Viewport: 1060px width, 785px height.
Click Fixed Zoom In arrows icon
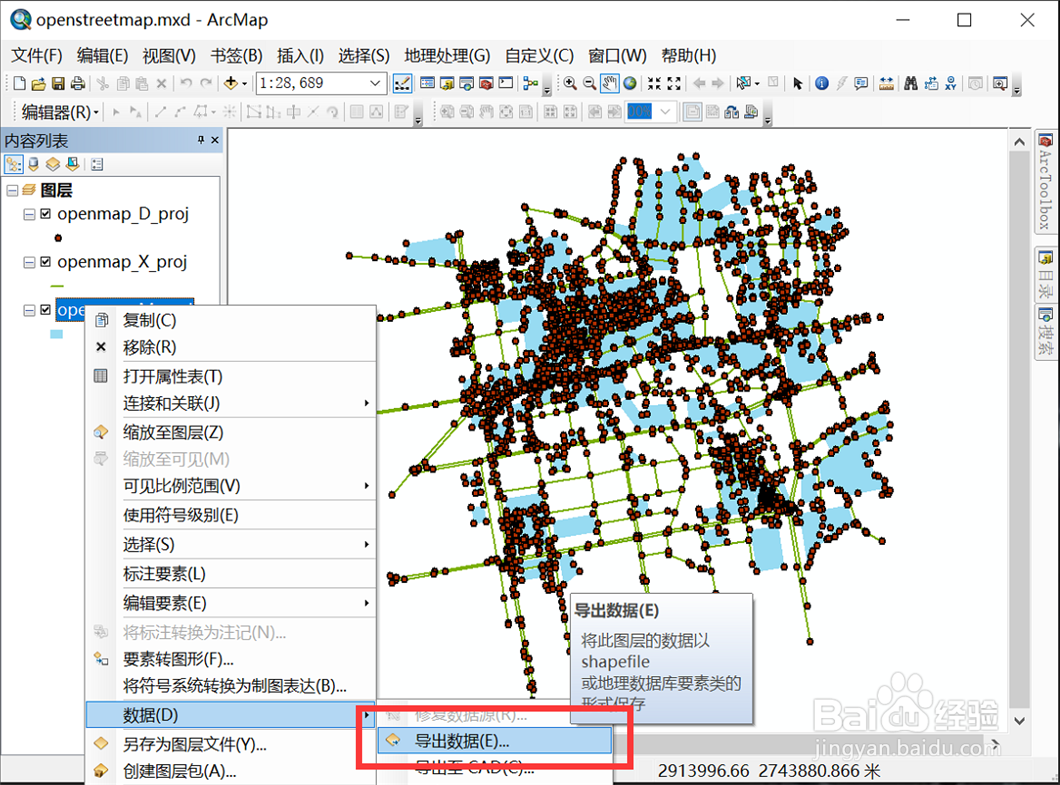click(654, 83)
